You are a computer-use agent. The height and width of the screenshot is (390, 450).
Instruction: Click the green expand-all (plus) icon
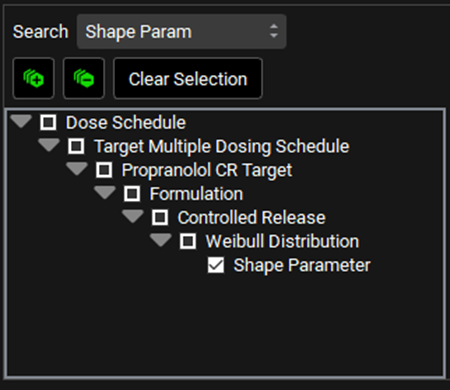click(x=33, y=78)
